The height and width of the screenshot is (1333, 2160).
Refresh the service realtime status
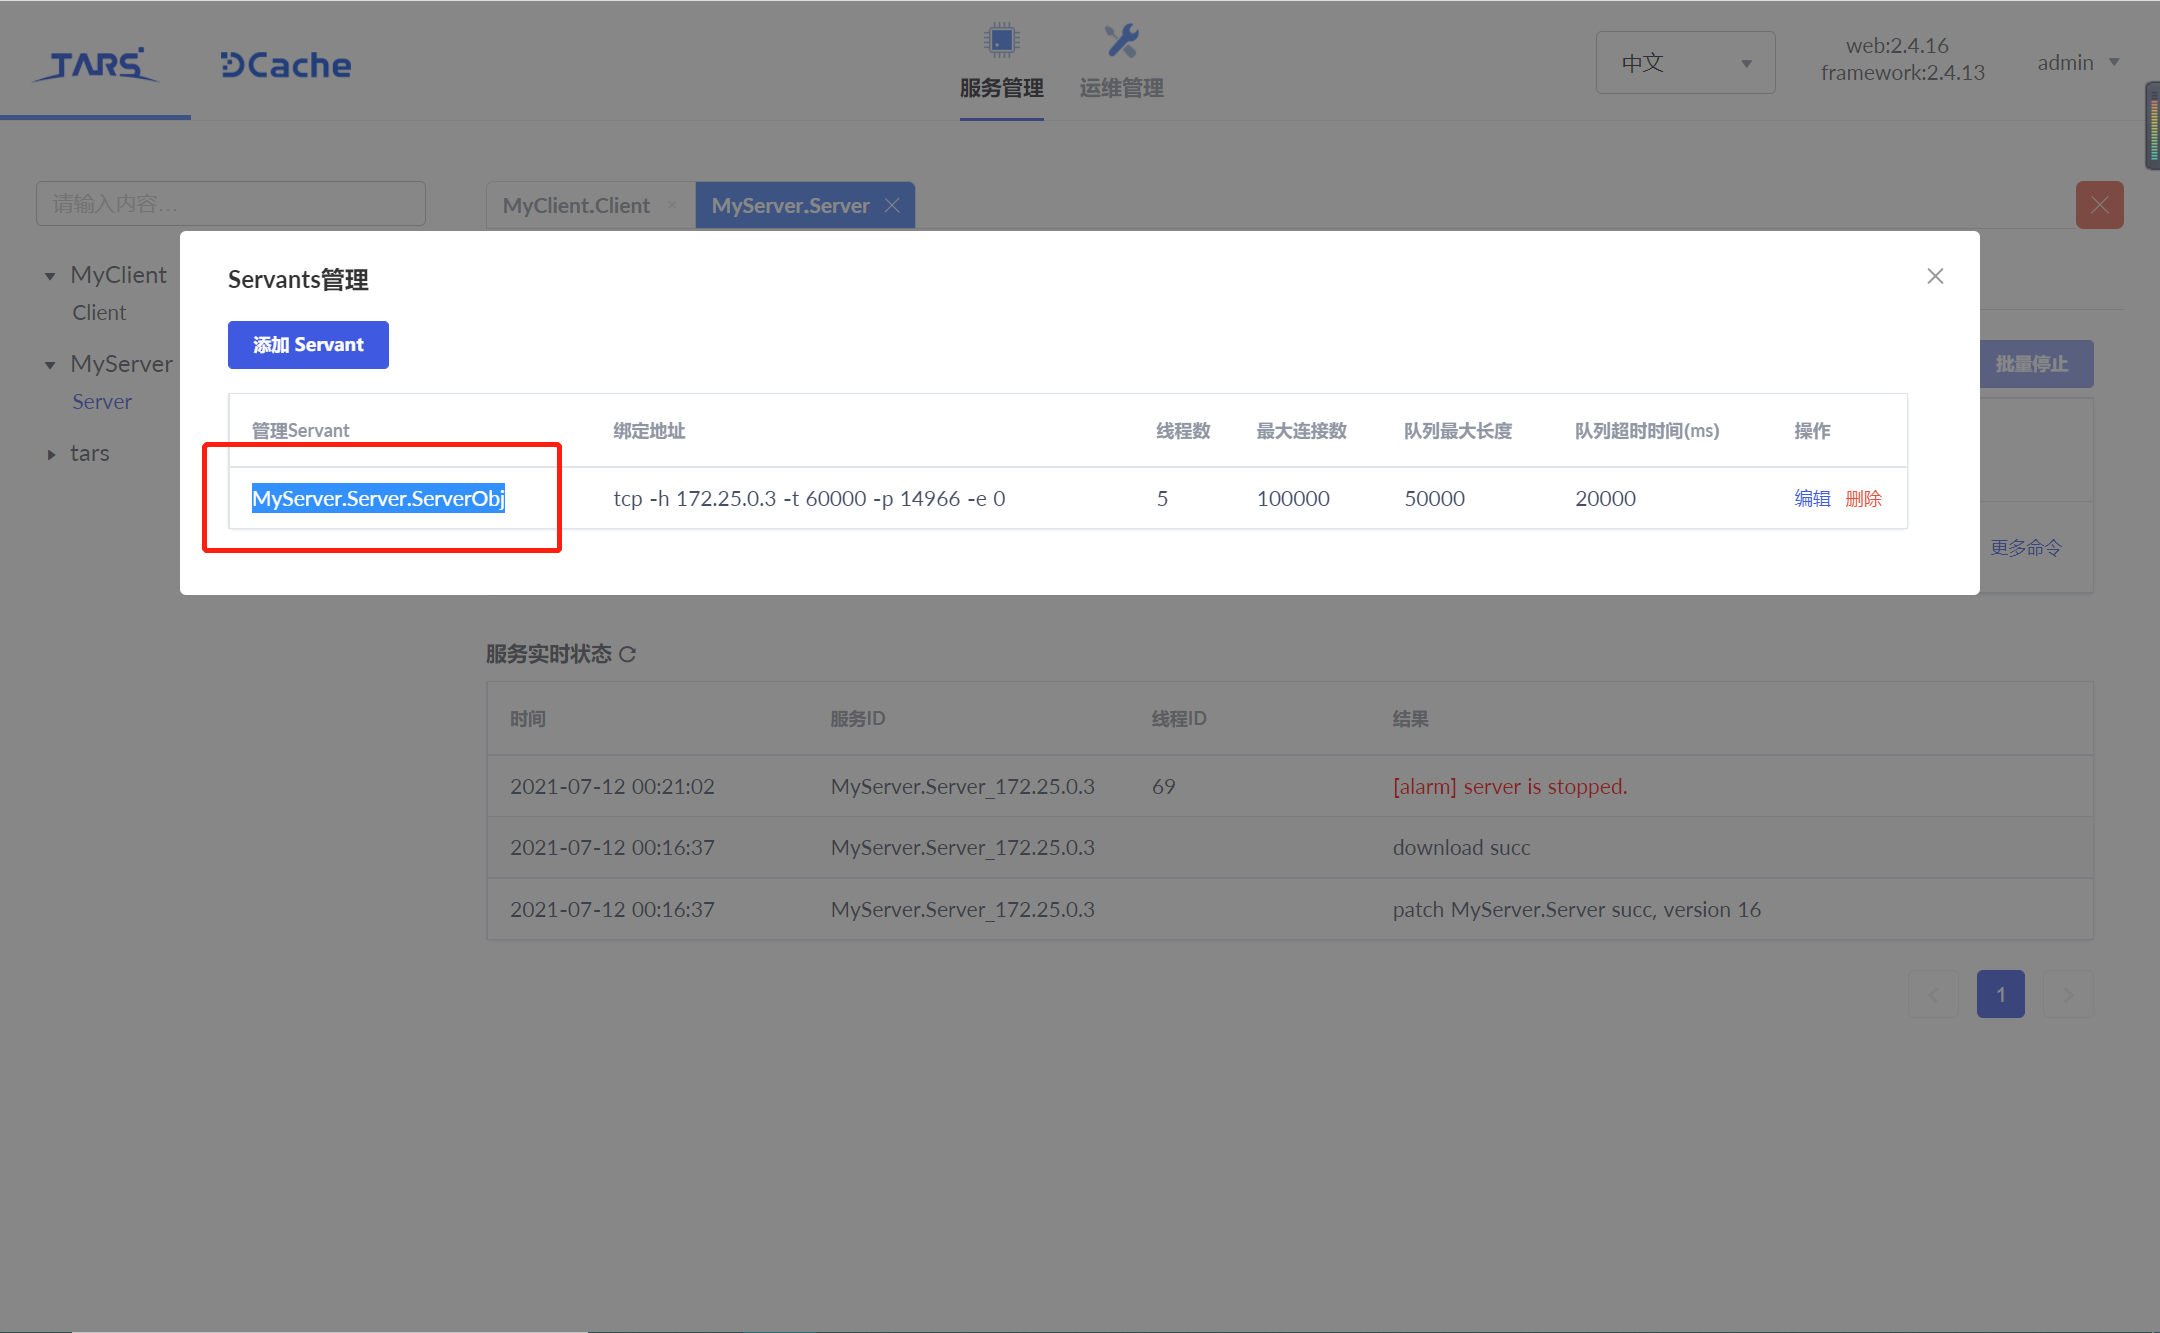pyautogui.click(x=628, y=654)
